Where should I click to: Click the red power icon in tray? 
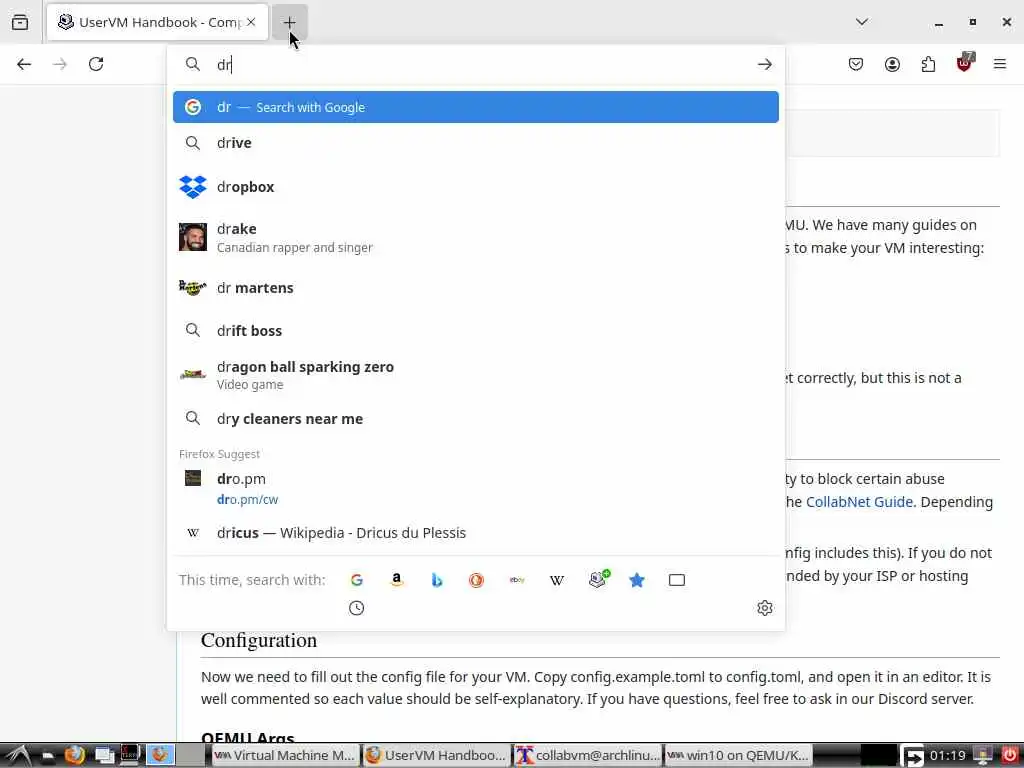pos(1010,756)
